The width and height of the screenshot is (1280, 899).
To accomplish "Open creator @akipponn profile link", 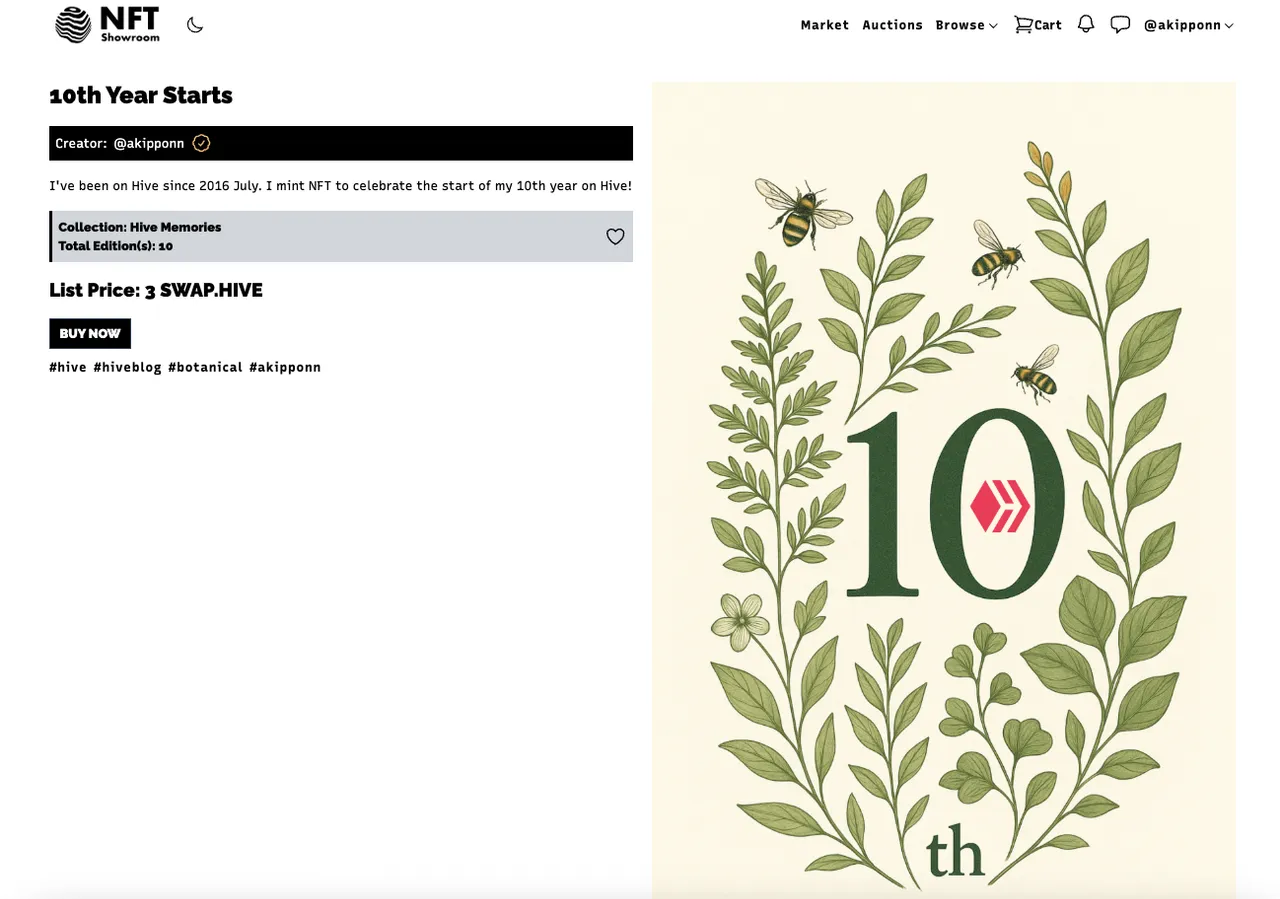I will click(149, 143).
